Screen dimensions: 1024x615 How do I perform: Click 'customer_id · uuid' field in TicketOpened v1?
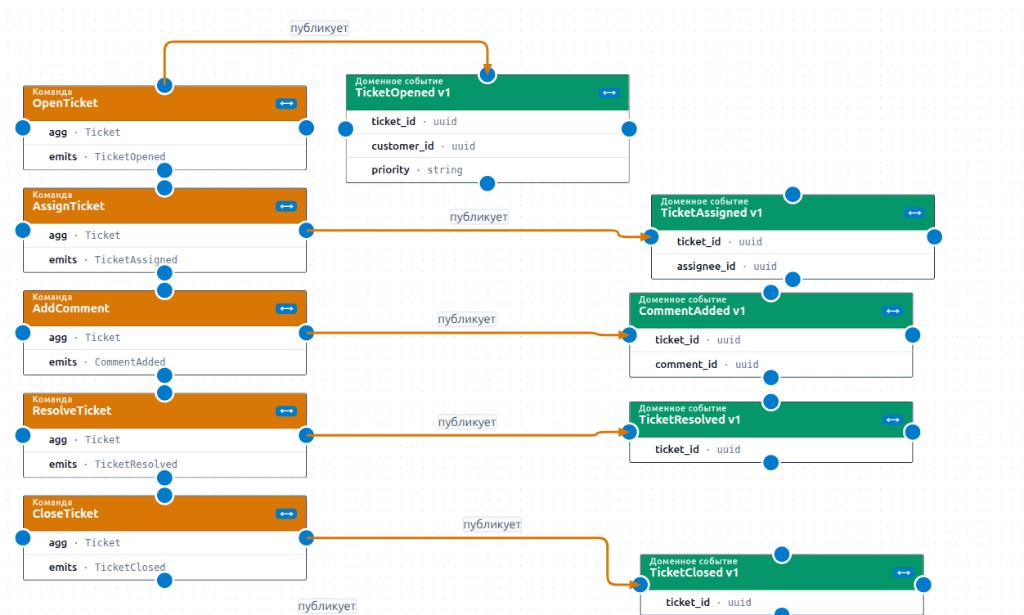pyautogui.click(x=487, y=146)
